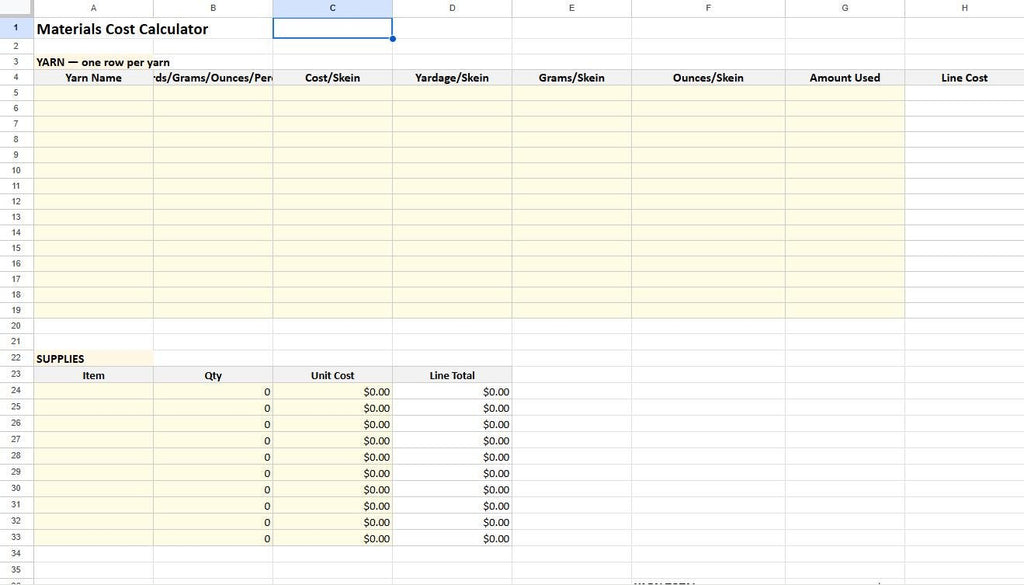The image size is (1024, 585).
Task: Click the Unit Cost cell in row 24
Action: (332, 392)
